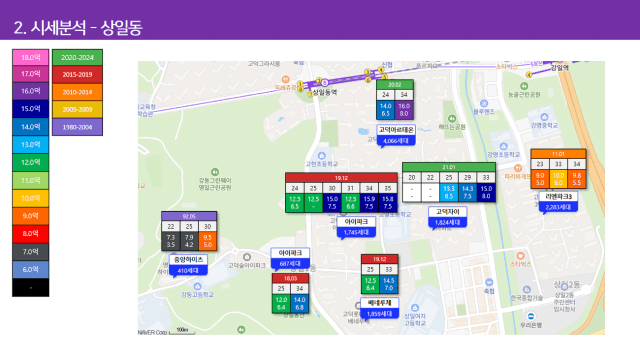Click the 2020-2024 green legend box
This screenshot has height=360, width=640.
coord(77,58)
